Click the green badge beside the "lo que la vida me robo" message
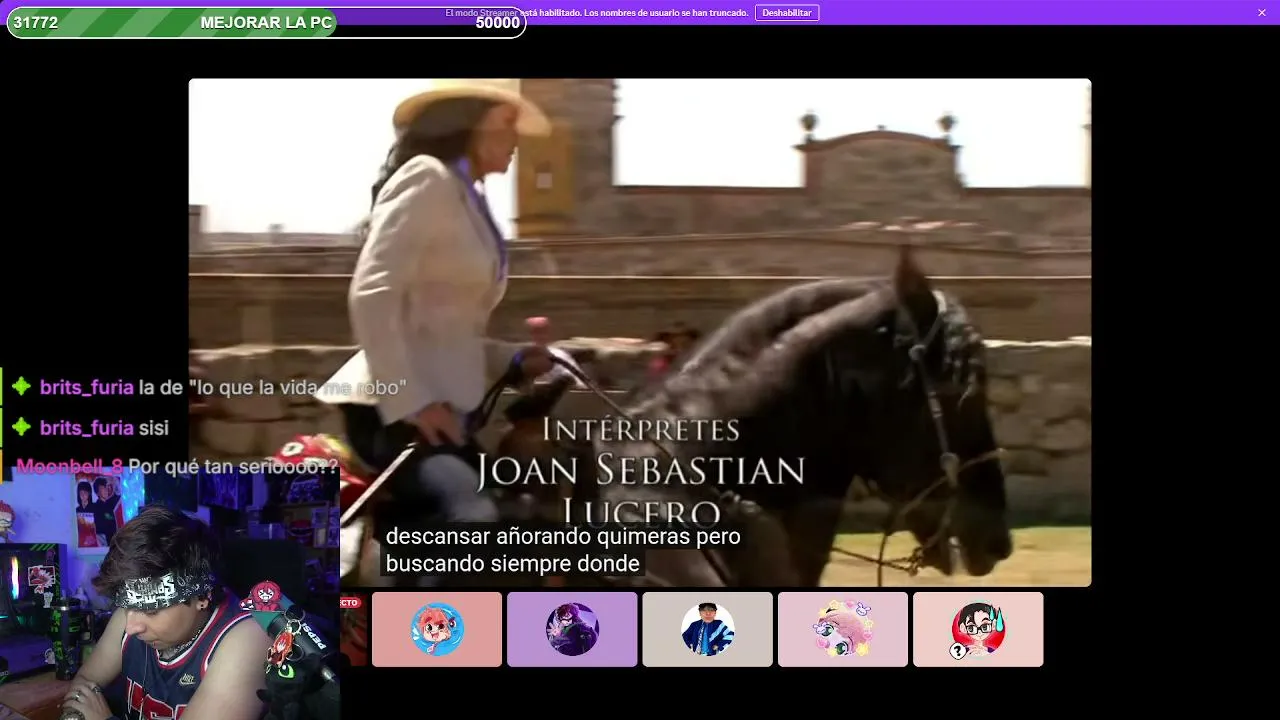1280x720 pixels. (x=21, y=387)
